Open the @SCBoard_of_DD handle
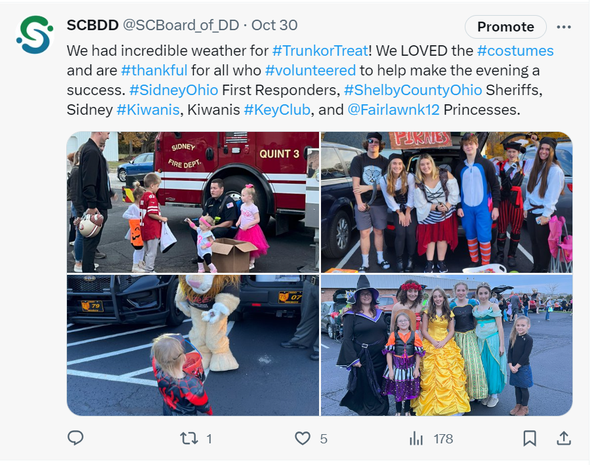Image resolution: width=600 pixels, height=465 pixels. (x=181, y=25)
